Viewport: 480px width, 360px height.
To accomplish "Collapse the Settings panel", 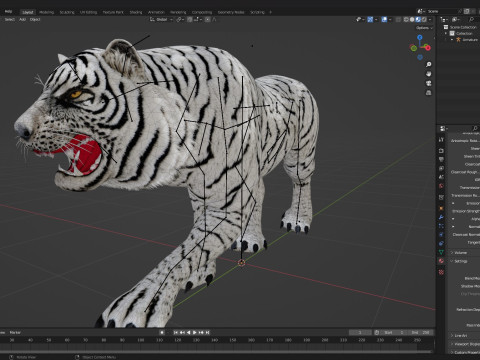I will (x=460, y=261).
